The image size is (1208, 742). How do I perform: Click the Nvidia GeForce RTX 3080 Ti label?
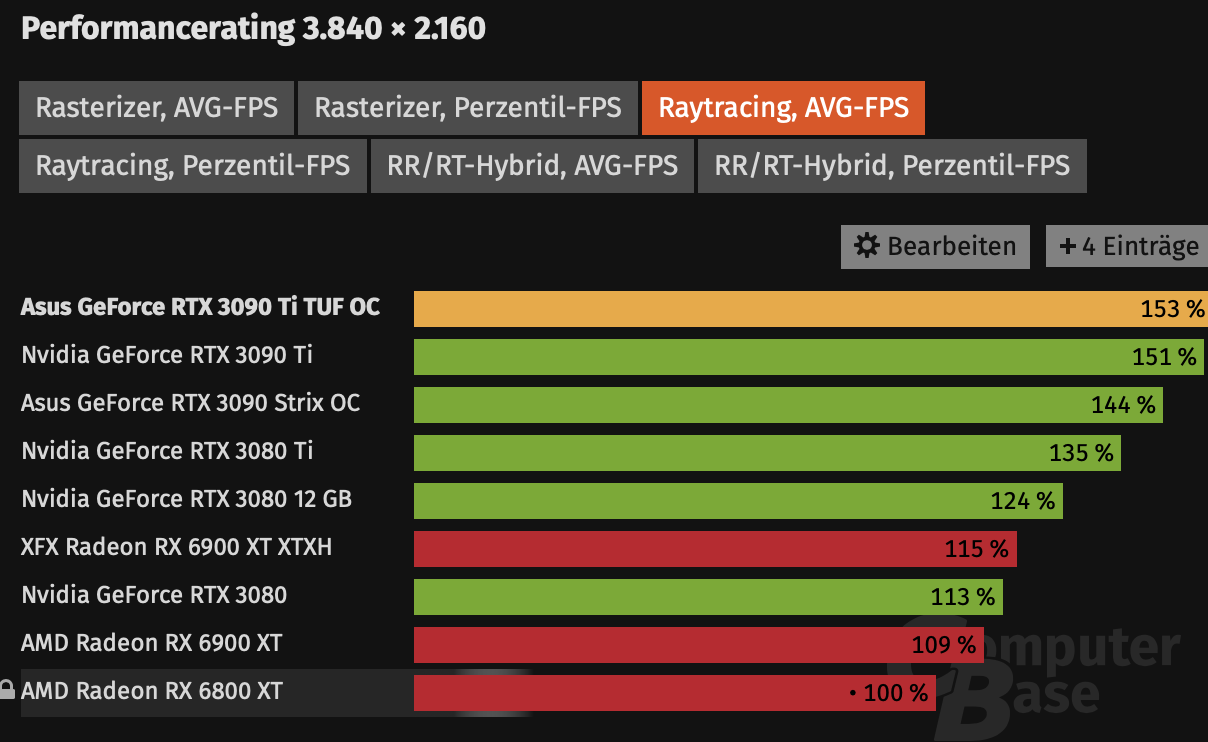click(167, 451)
